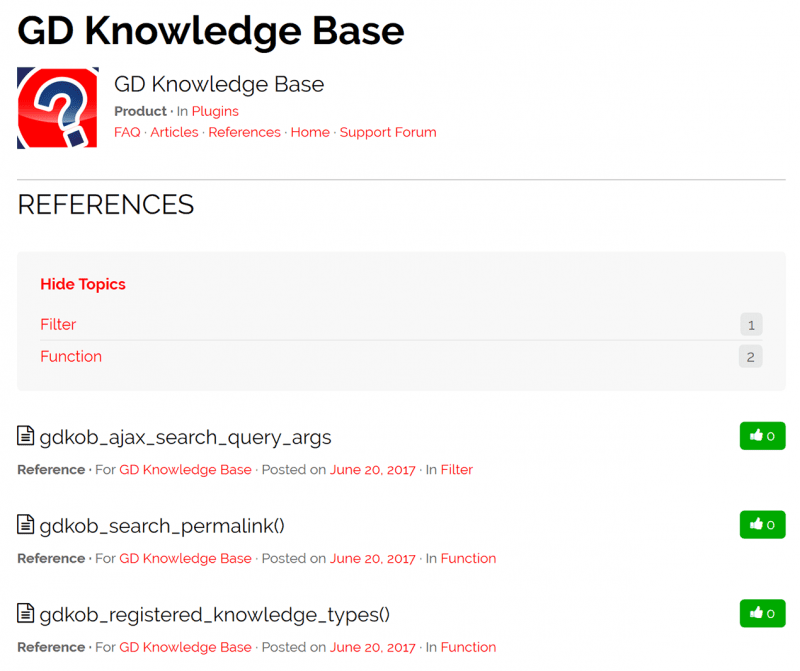This screenshot has width=800, height=671.
Task: Select the Function topic
Action: [x=71, y=356]
